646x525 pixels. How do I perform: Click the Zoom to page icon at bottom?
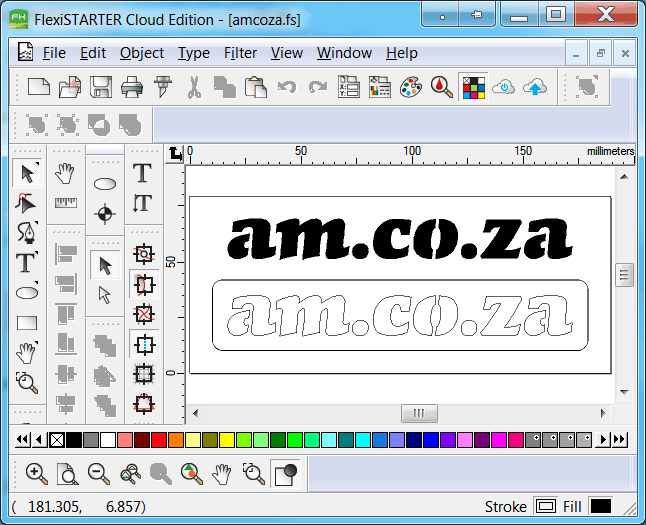pos(68,474)
